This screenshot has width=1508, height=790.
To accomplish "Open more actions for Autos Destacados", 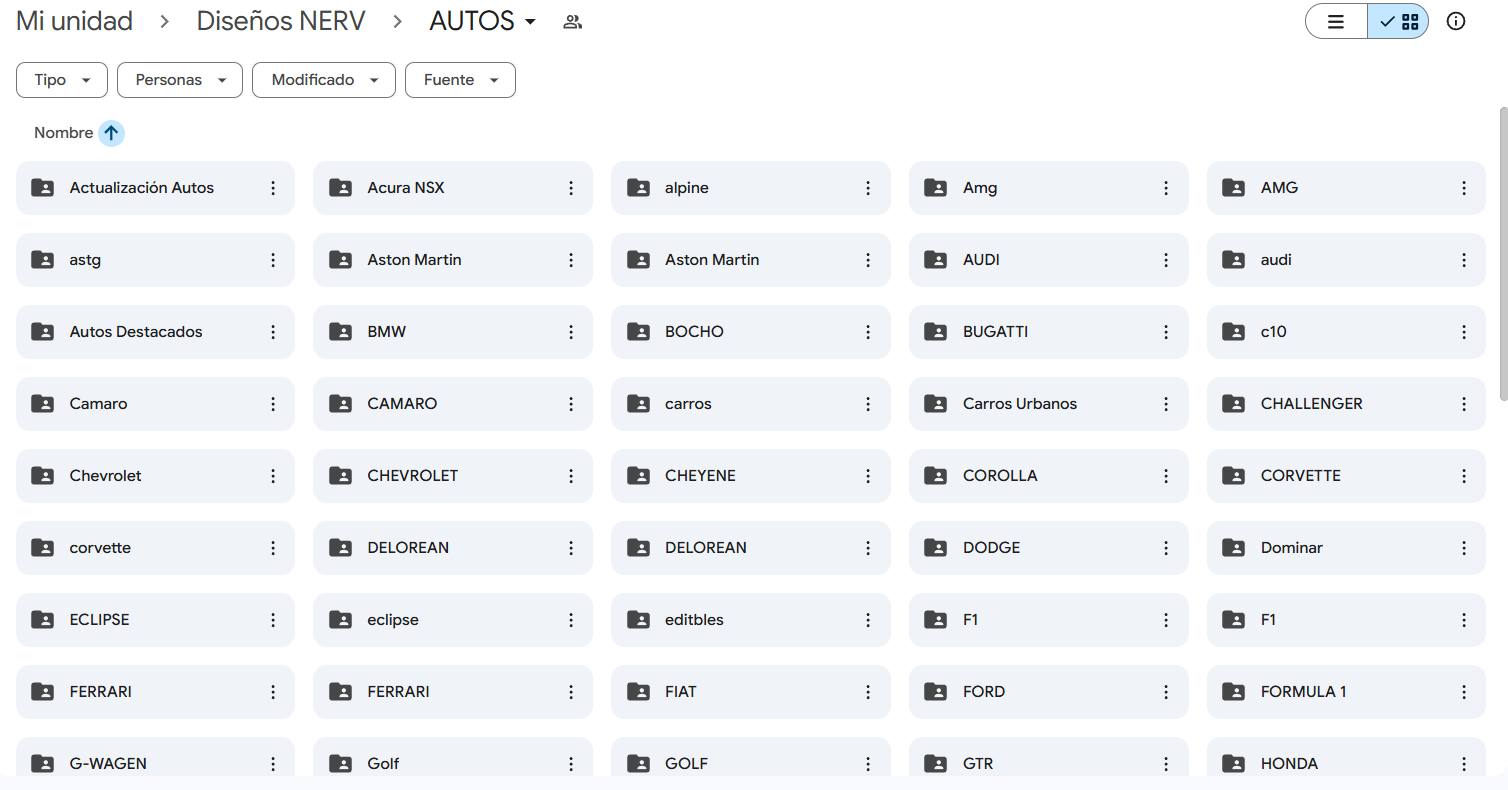I will click(273, 332).
